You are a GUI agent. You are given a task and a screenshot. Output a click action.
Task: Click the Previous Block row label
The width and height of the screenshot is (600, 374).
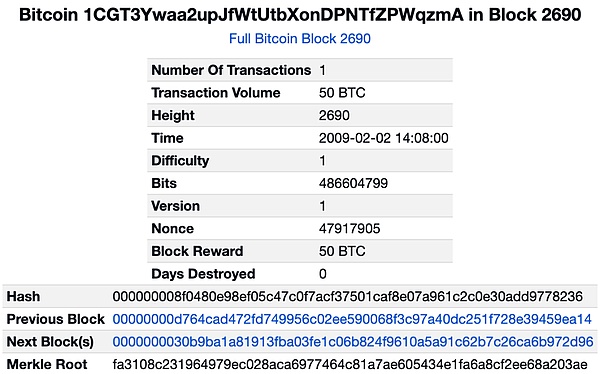55,319
